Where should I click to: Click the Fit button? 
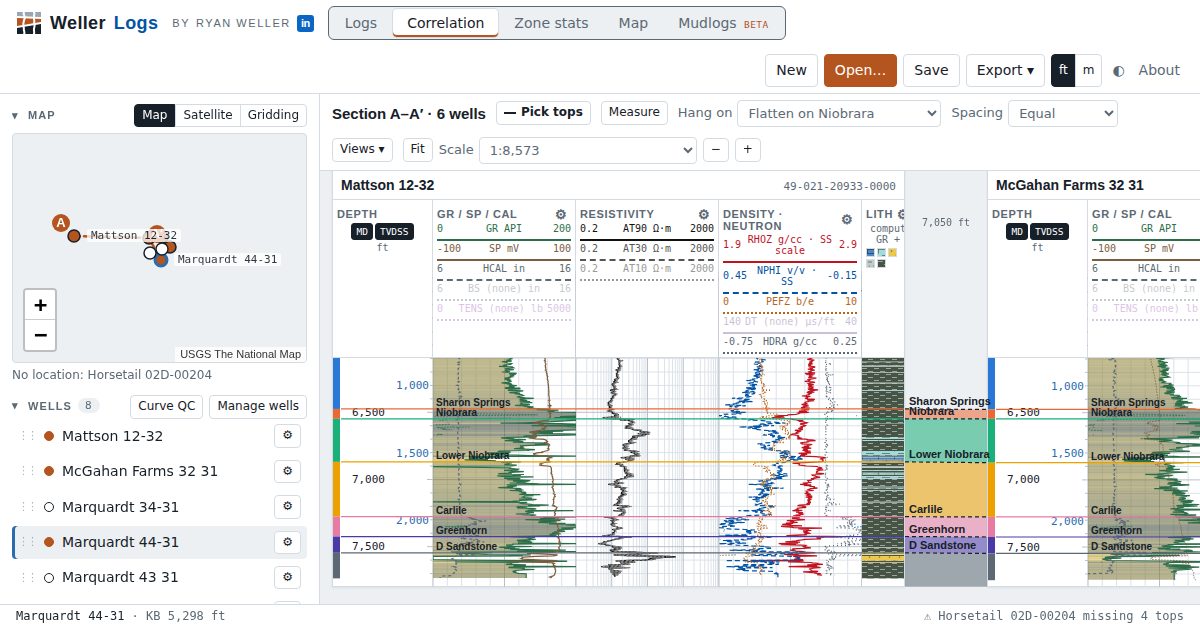point(418,149)
